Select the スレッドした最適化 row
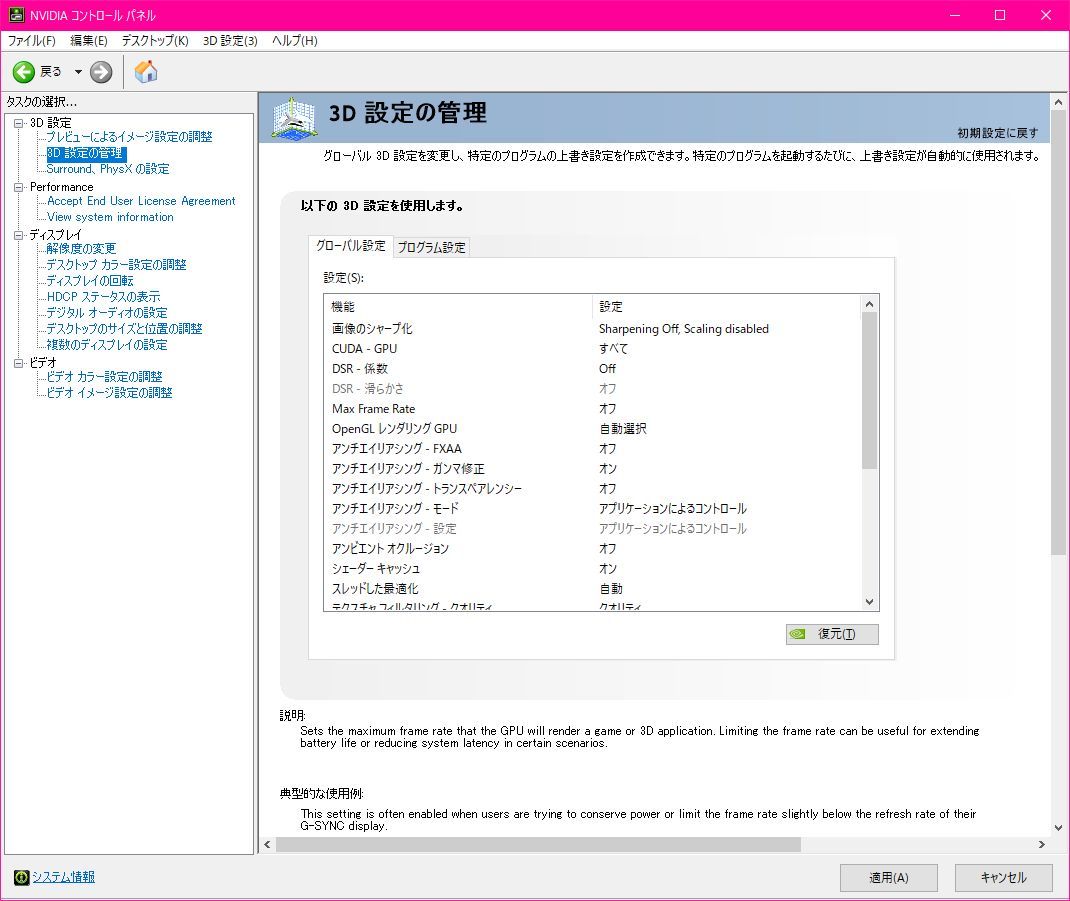Screen dimensions: 1070x901 click(x=592, y=588)
